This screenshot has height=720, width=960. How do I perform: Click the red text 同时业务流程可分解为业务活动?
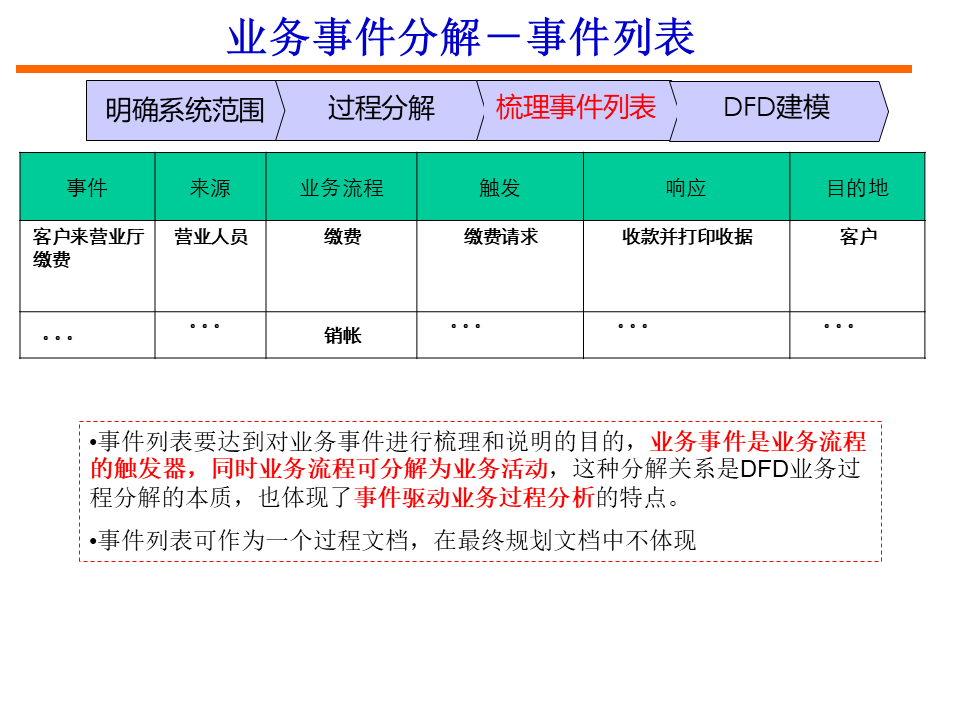(x=380, y=469)
